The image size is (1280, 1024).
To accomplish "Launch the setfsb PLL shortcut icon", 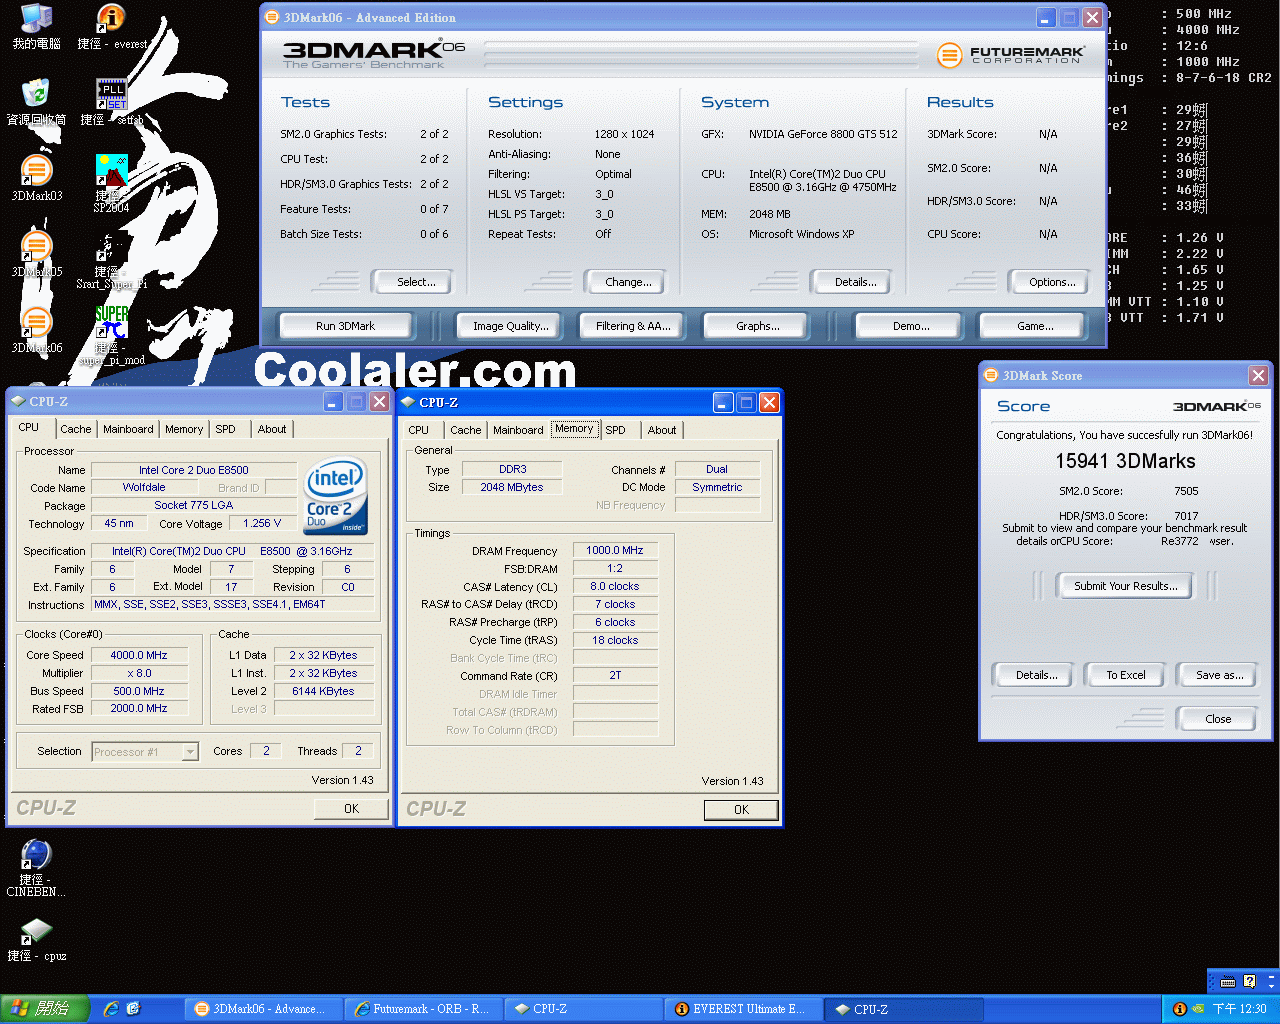I will tap(111, 95).
